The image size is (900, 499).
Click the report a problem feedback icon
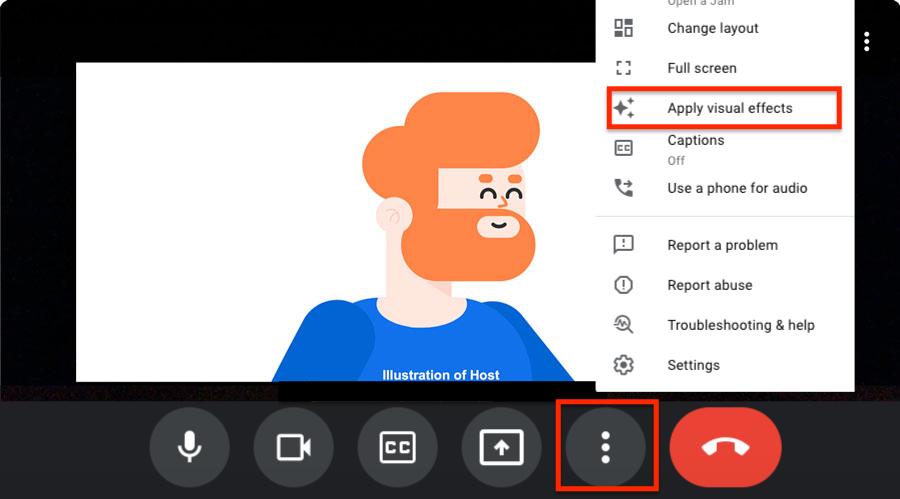(623, 245)
